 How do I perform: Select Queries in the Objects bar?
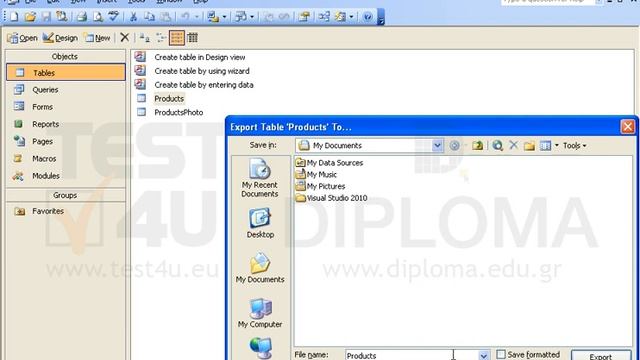66,89
